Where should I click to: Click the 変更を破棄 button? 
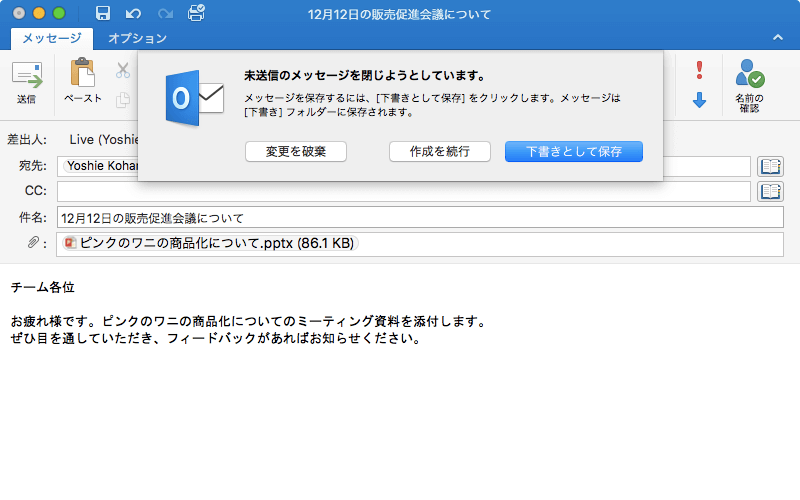coord(296,152)
